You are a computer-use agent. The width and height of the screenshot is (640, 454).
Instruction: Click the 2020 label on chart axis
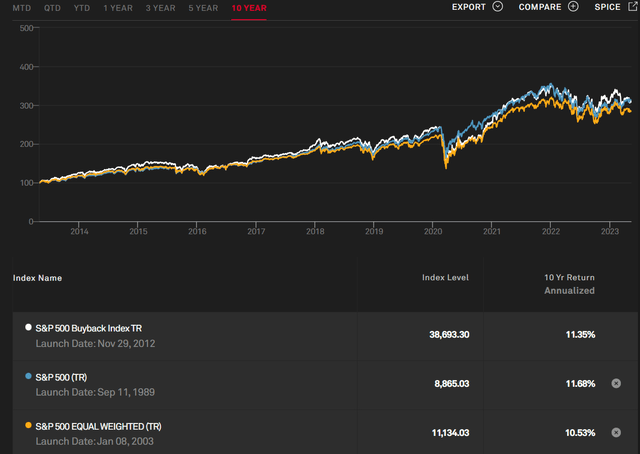coord(433,231)
